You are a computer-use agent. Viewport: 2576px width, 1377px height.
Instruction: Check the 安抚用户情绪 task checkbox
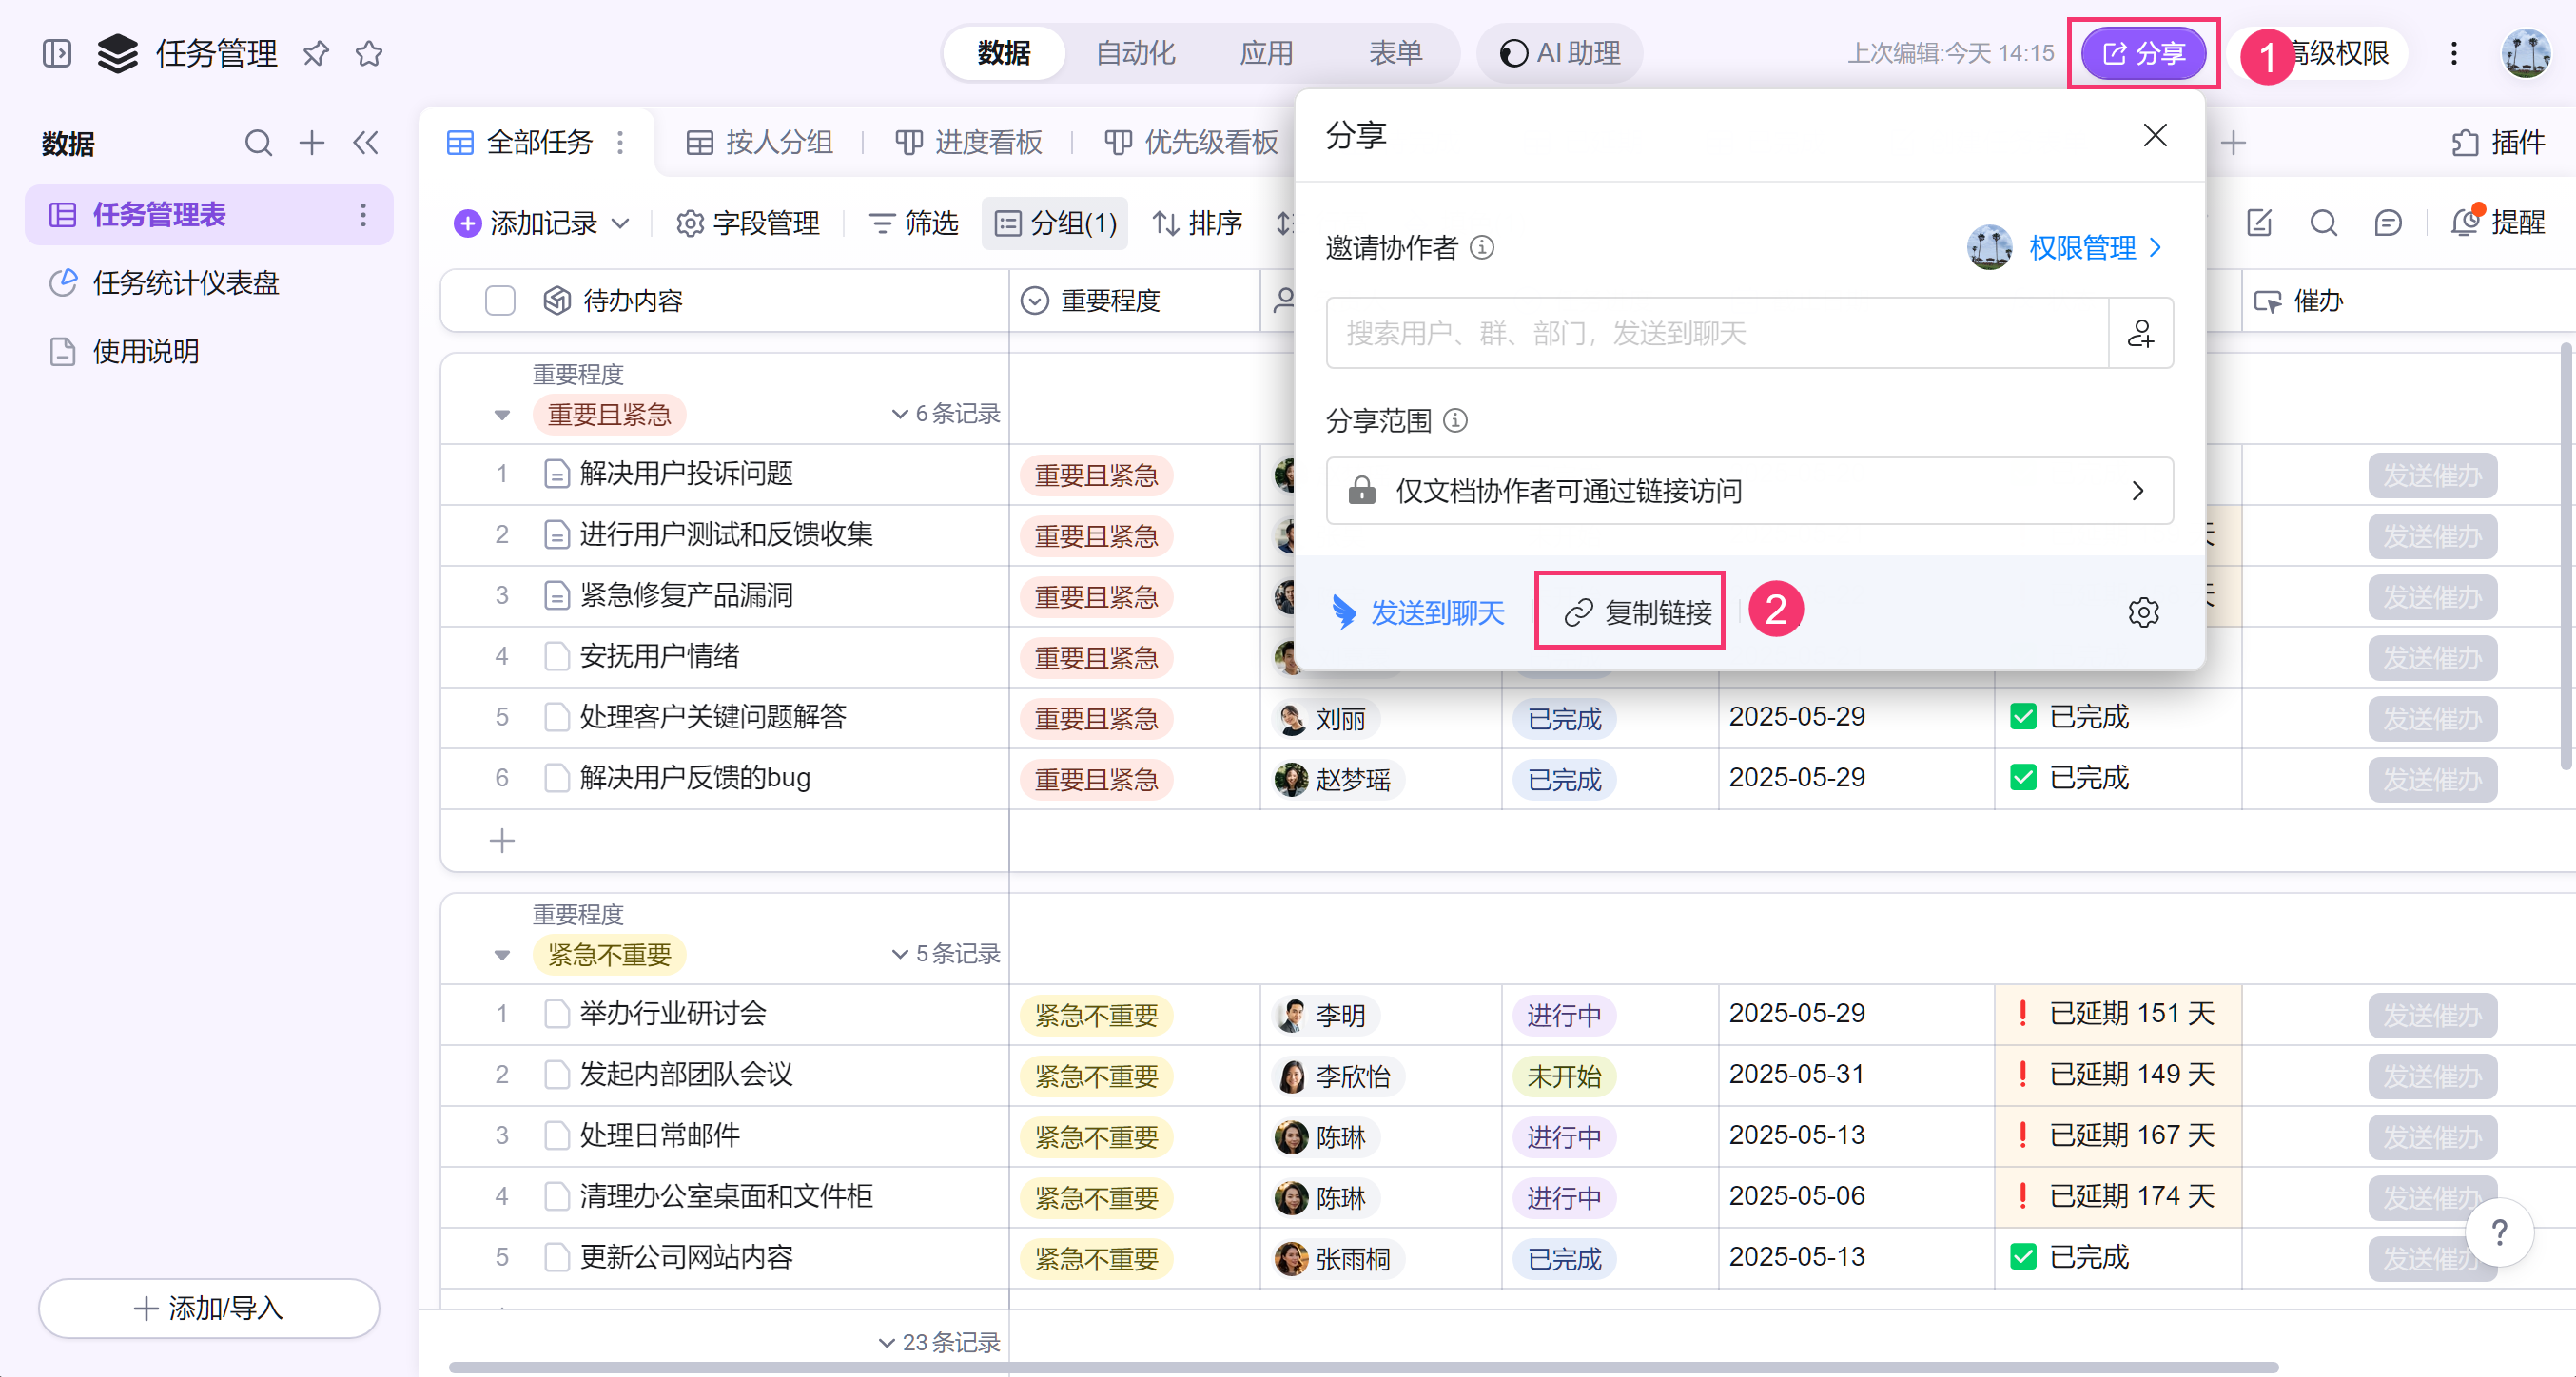[556, 656]
